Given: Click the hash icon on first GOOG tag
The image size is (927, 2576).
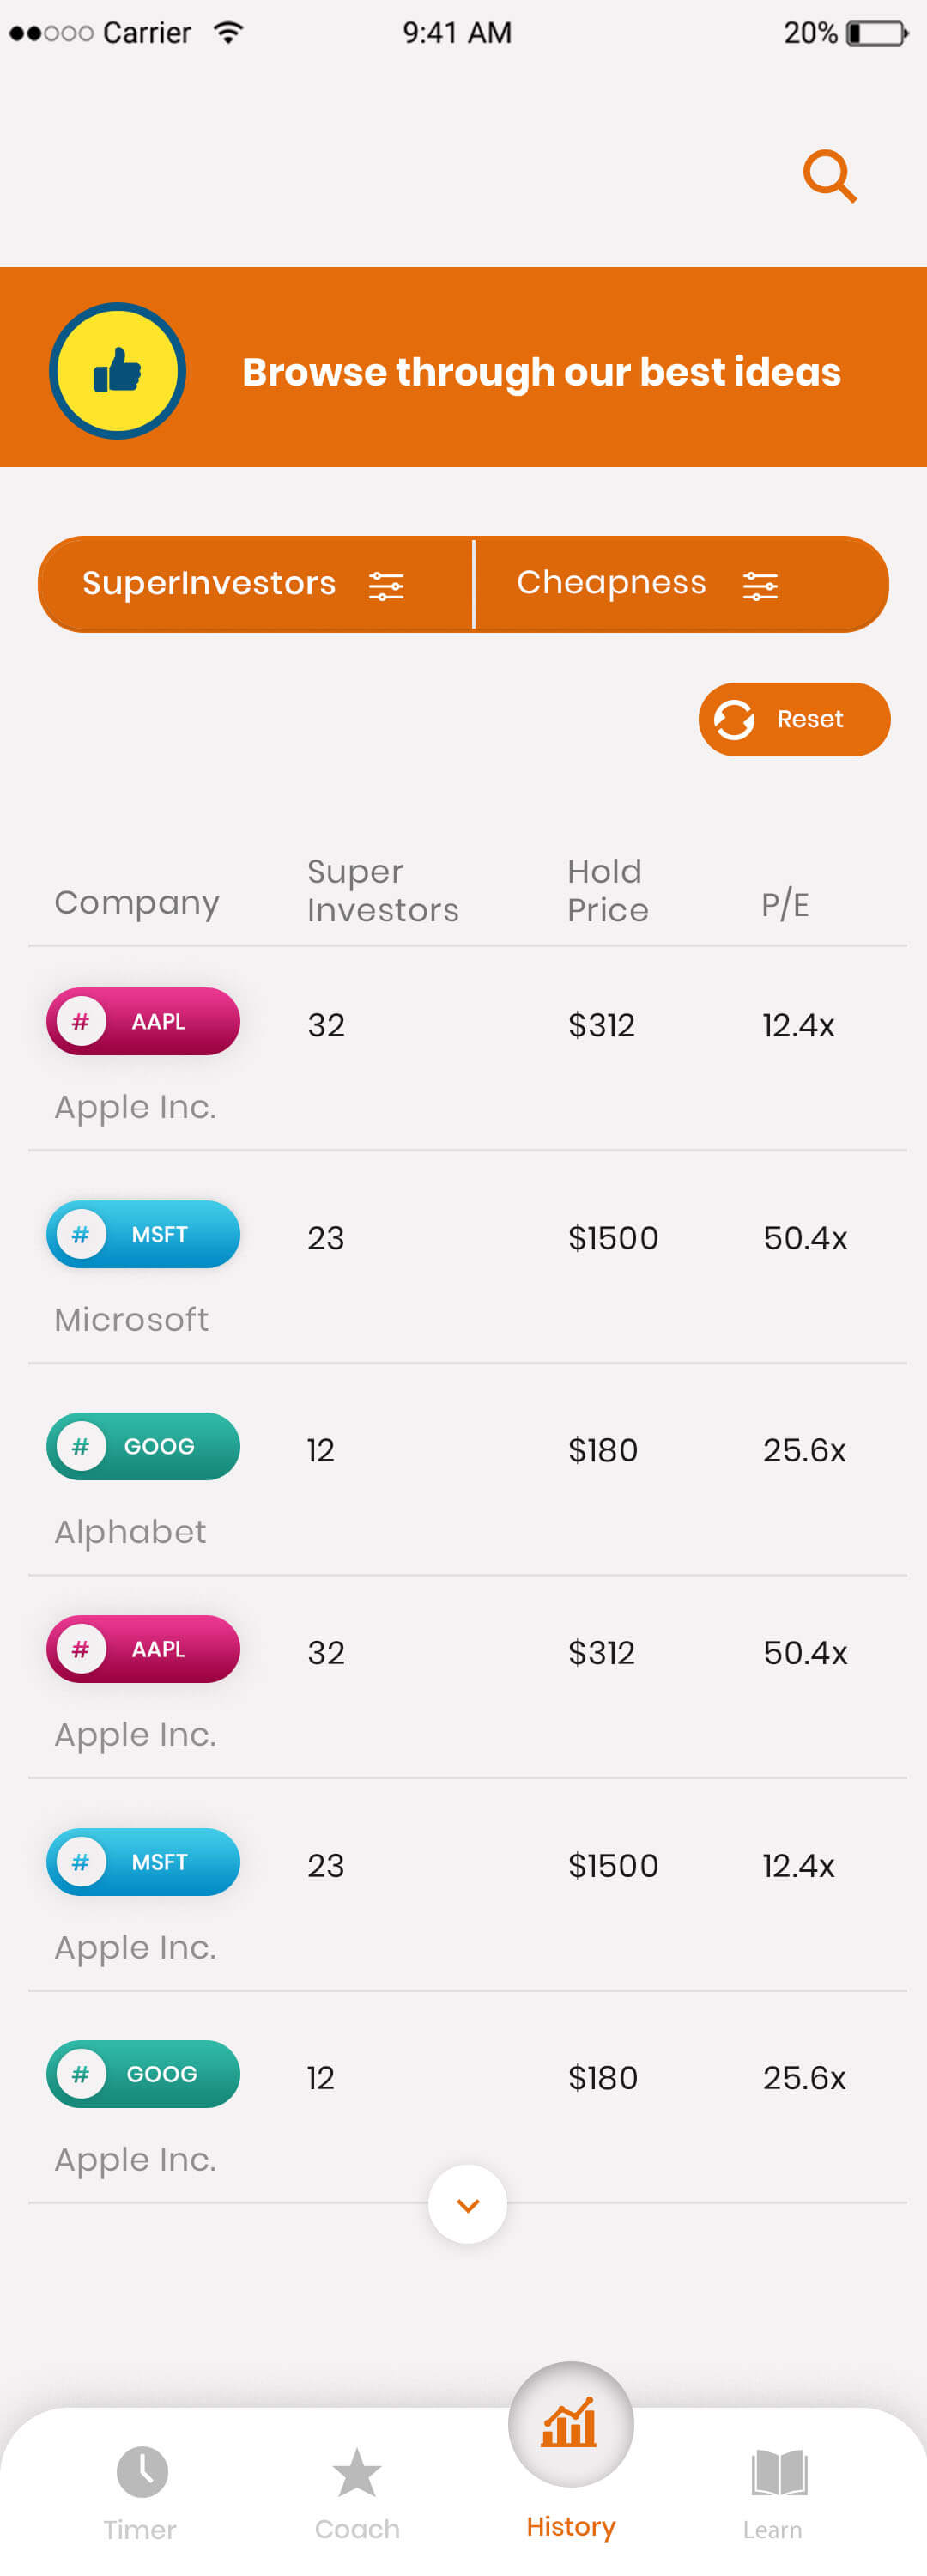Looking at the screenshot, I should (x=81, y=1446).
